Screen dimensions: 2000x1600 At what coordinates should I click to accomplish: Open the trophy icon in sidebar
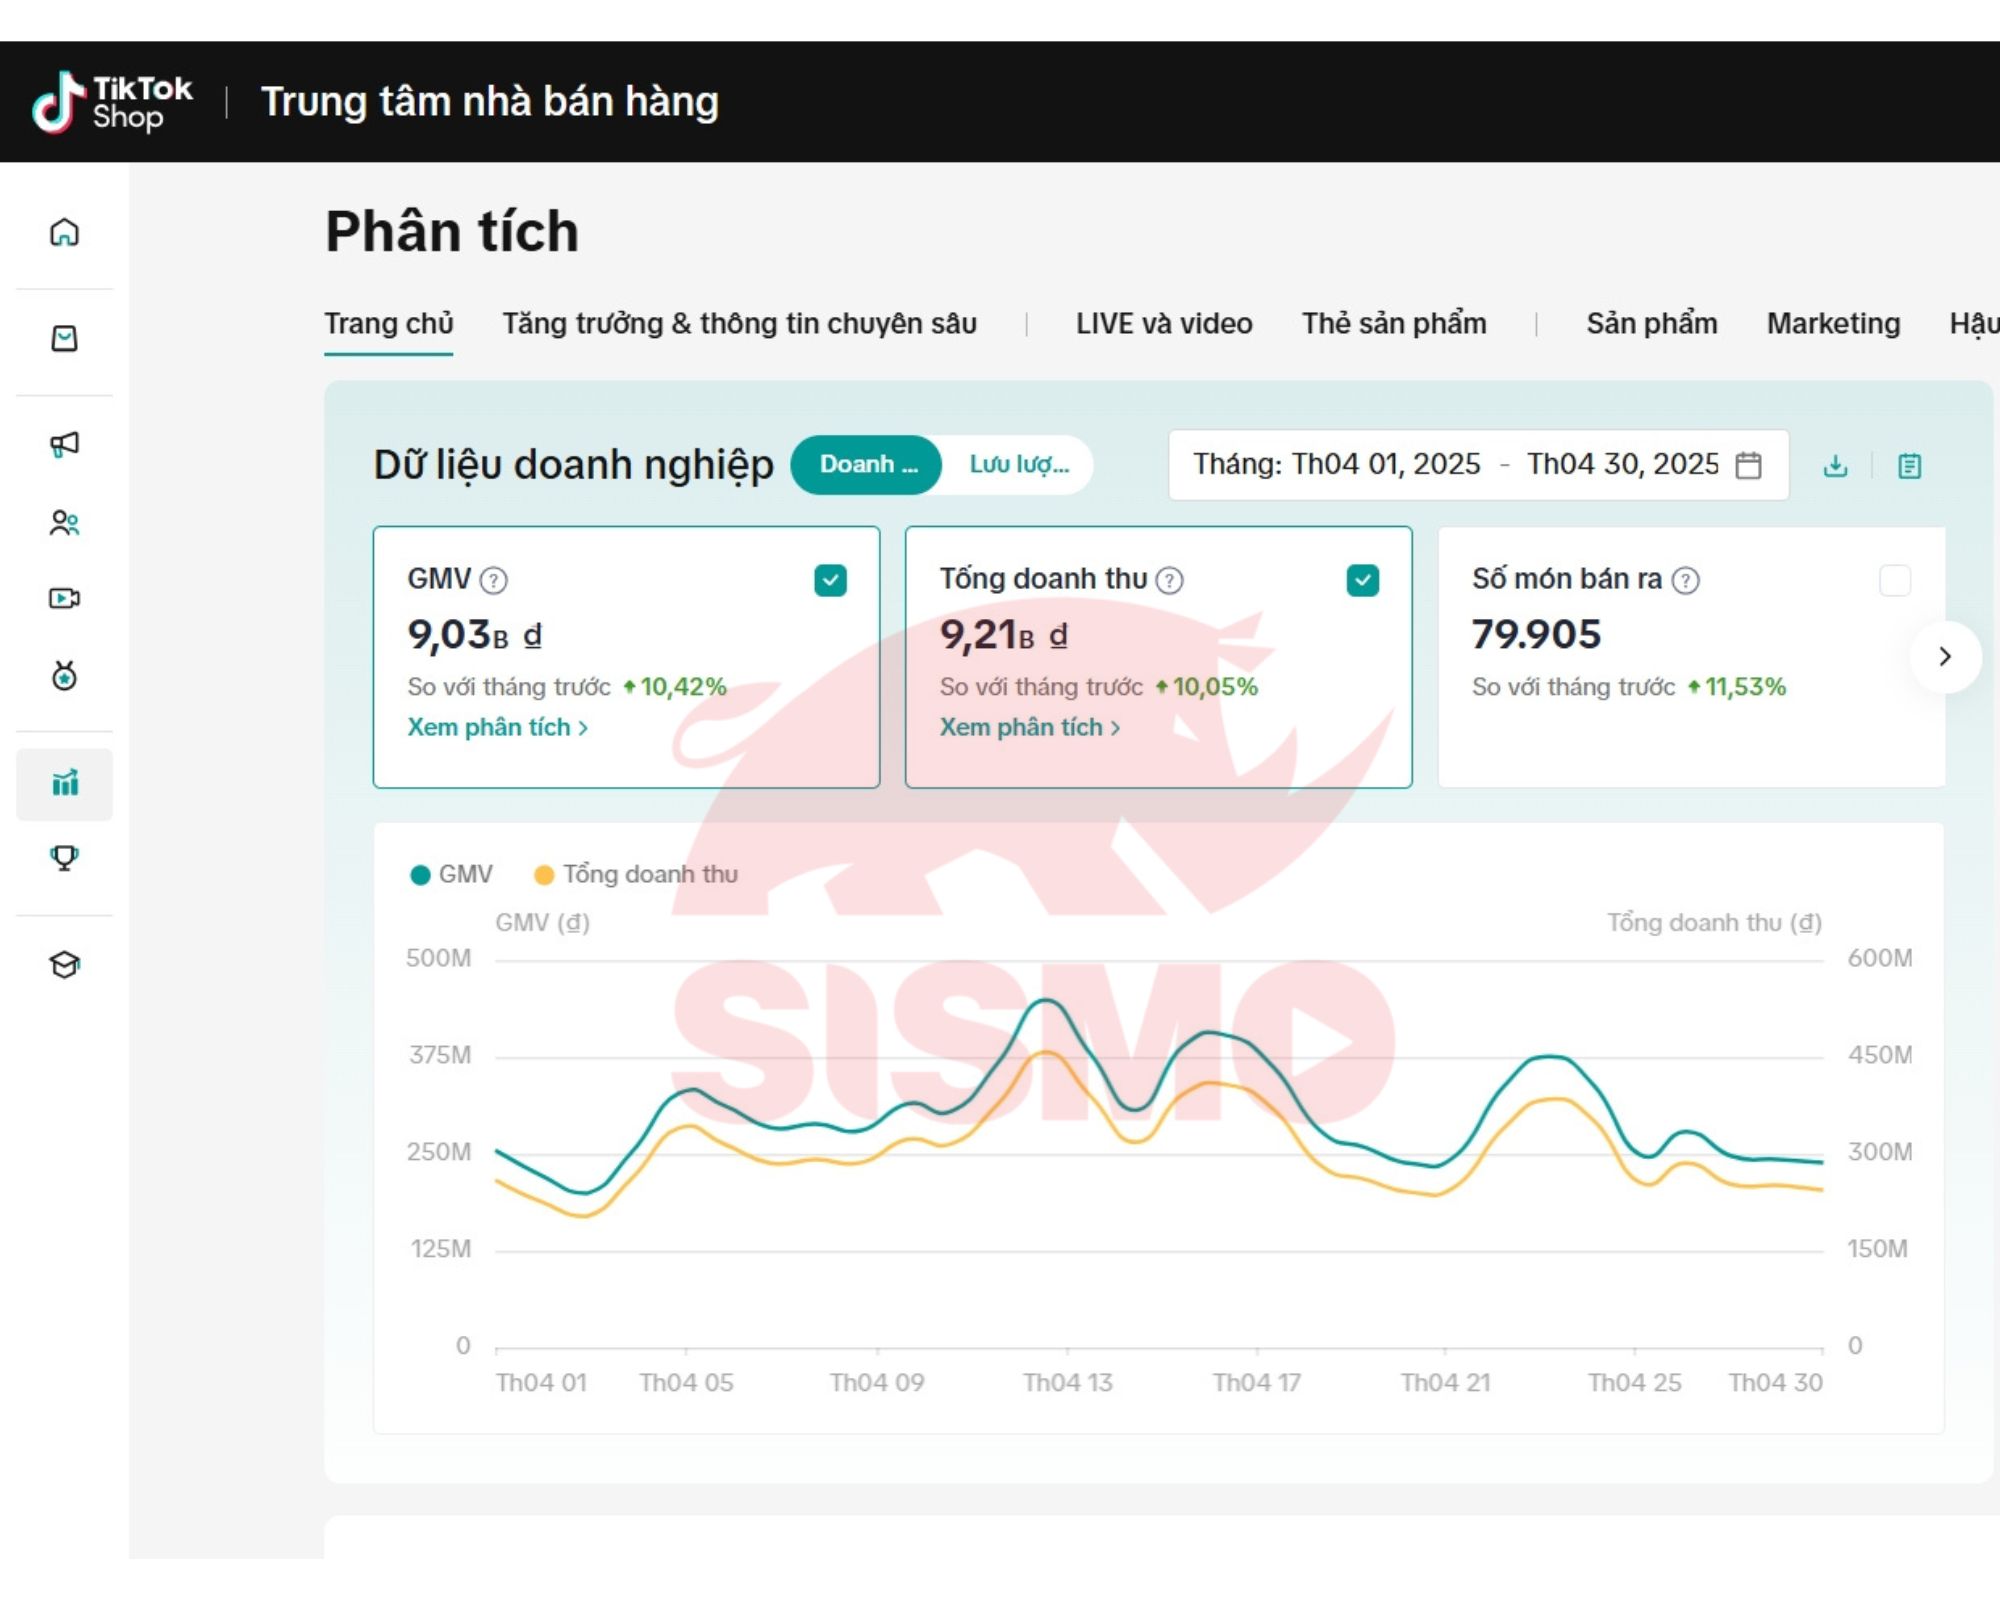[64, 858]
